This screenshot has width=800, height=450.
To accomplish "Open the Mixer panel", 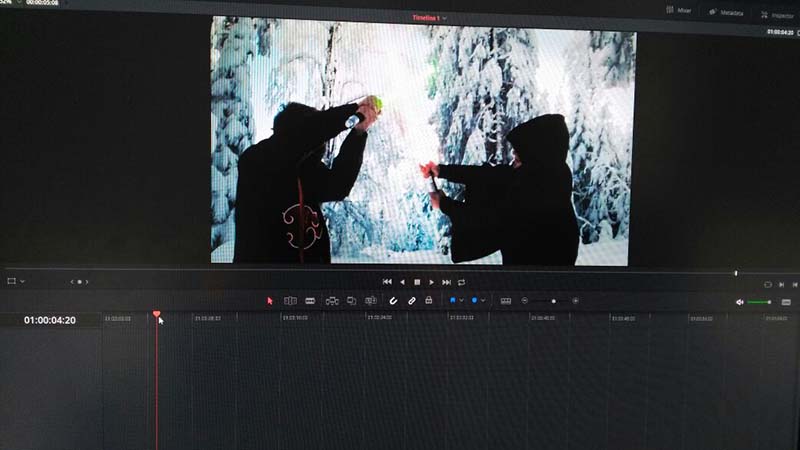I will tap(679, 10).
